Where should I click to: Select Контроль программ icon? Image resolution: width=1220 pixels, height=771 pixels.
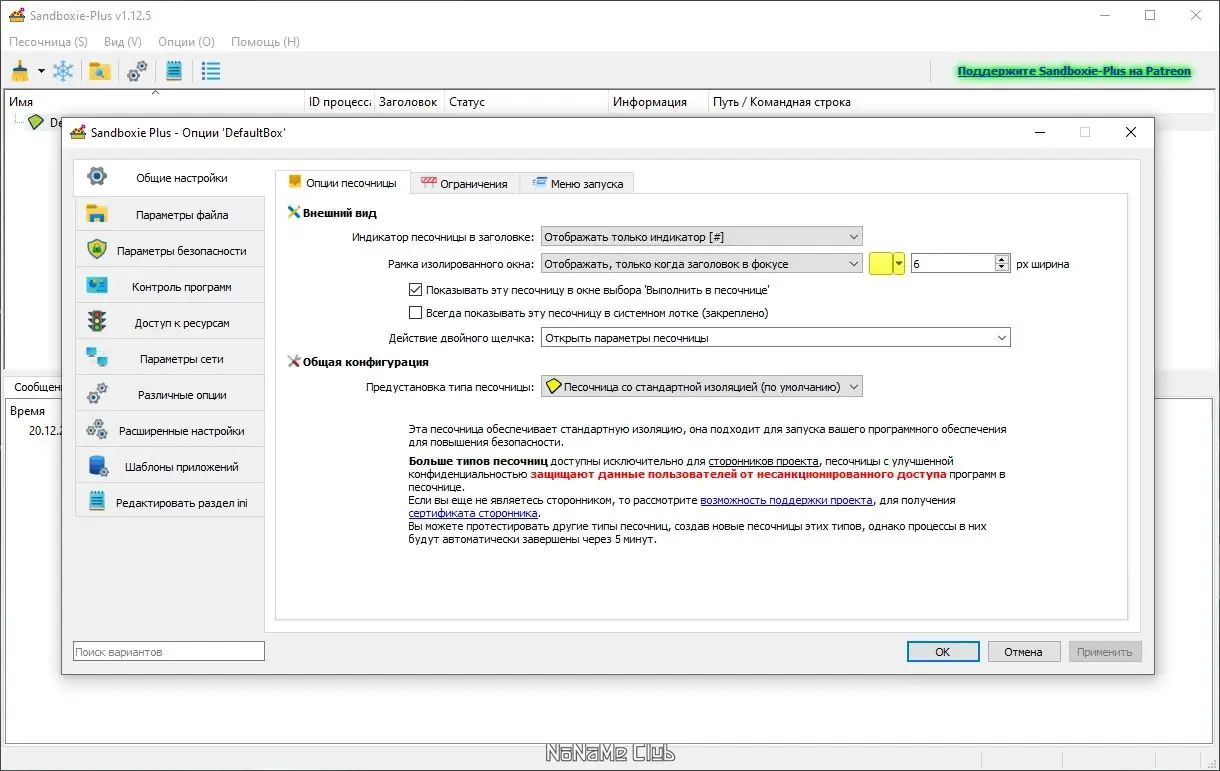pos(97,286)
